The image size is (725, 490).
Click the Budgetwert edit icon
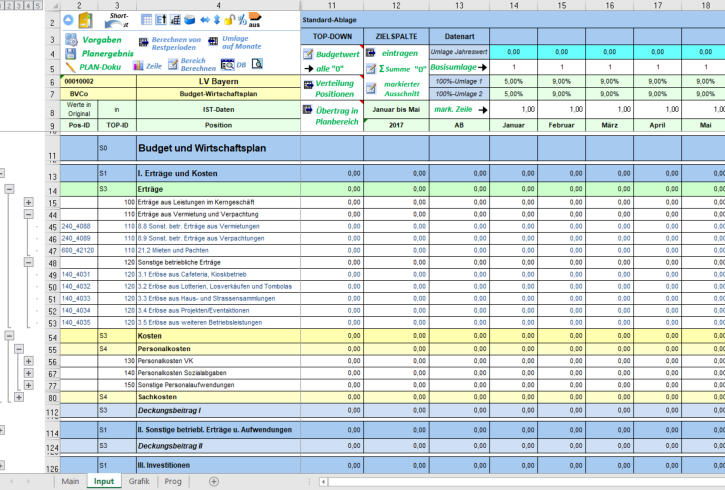click(307, 54)
